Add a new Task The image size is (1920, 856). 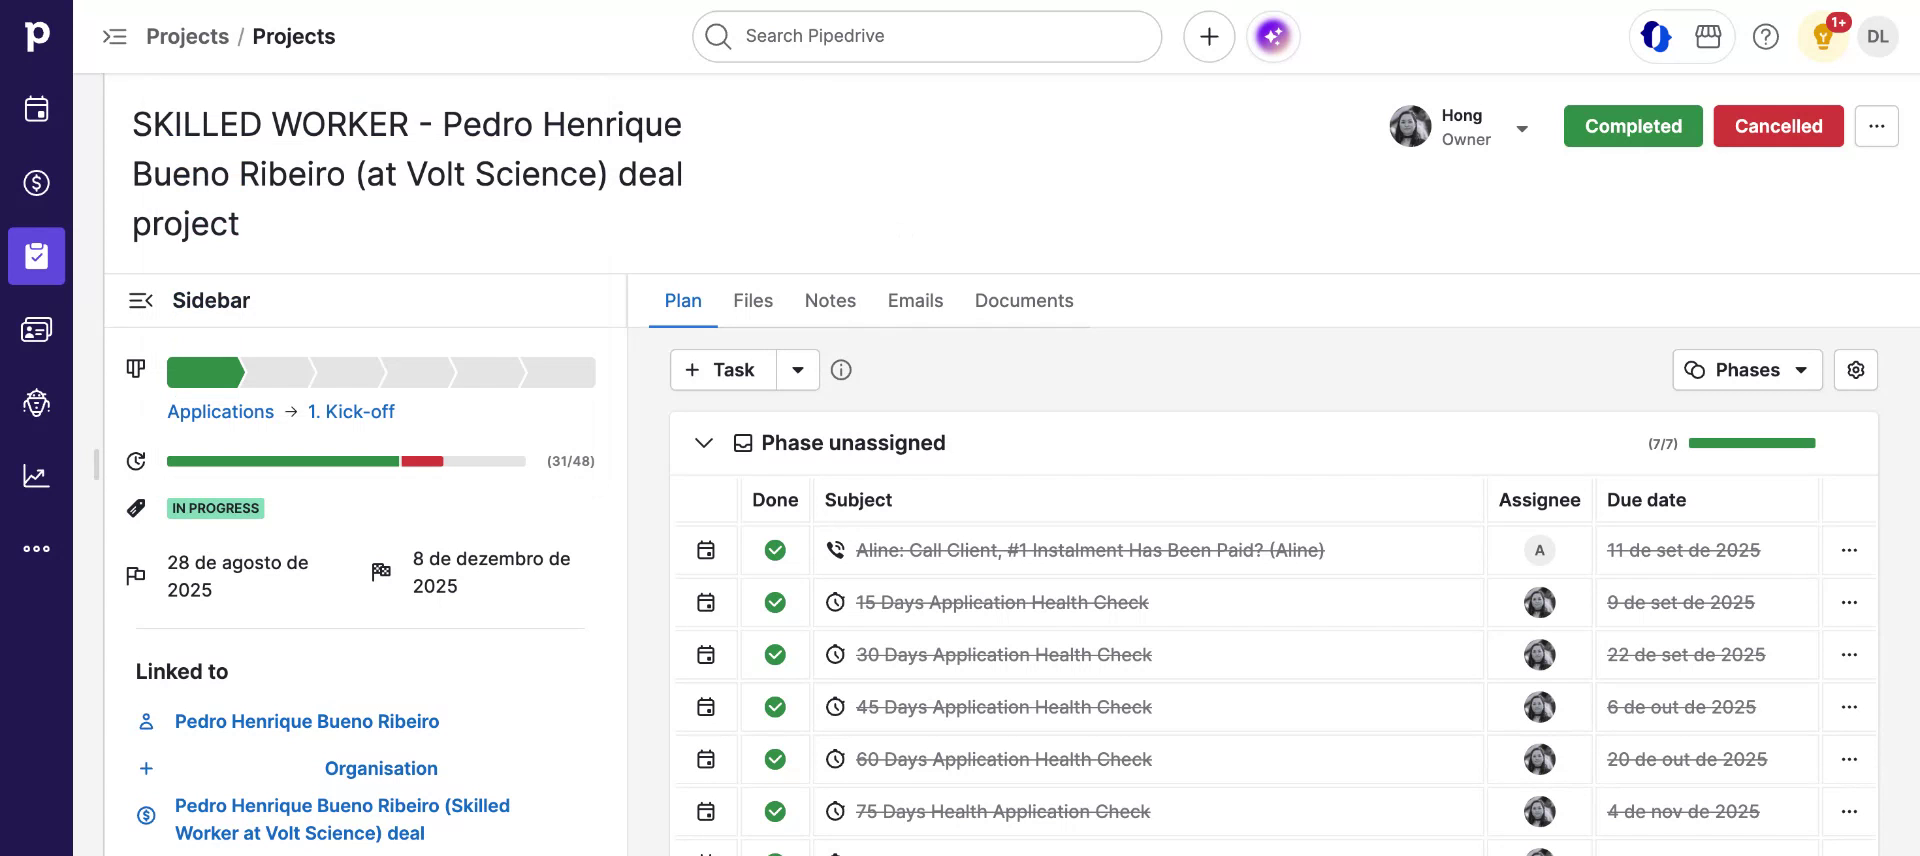tap(723, 370)
